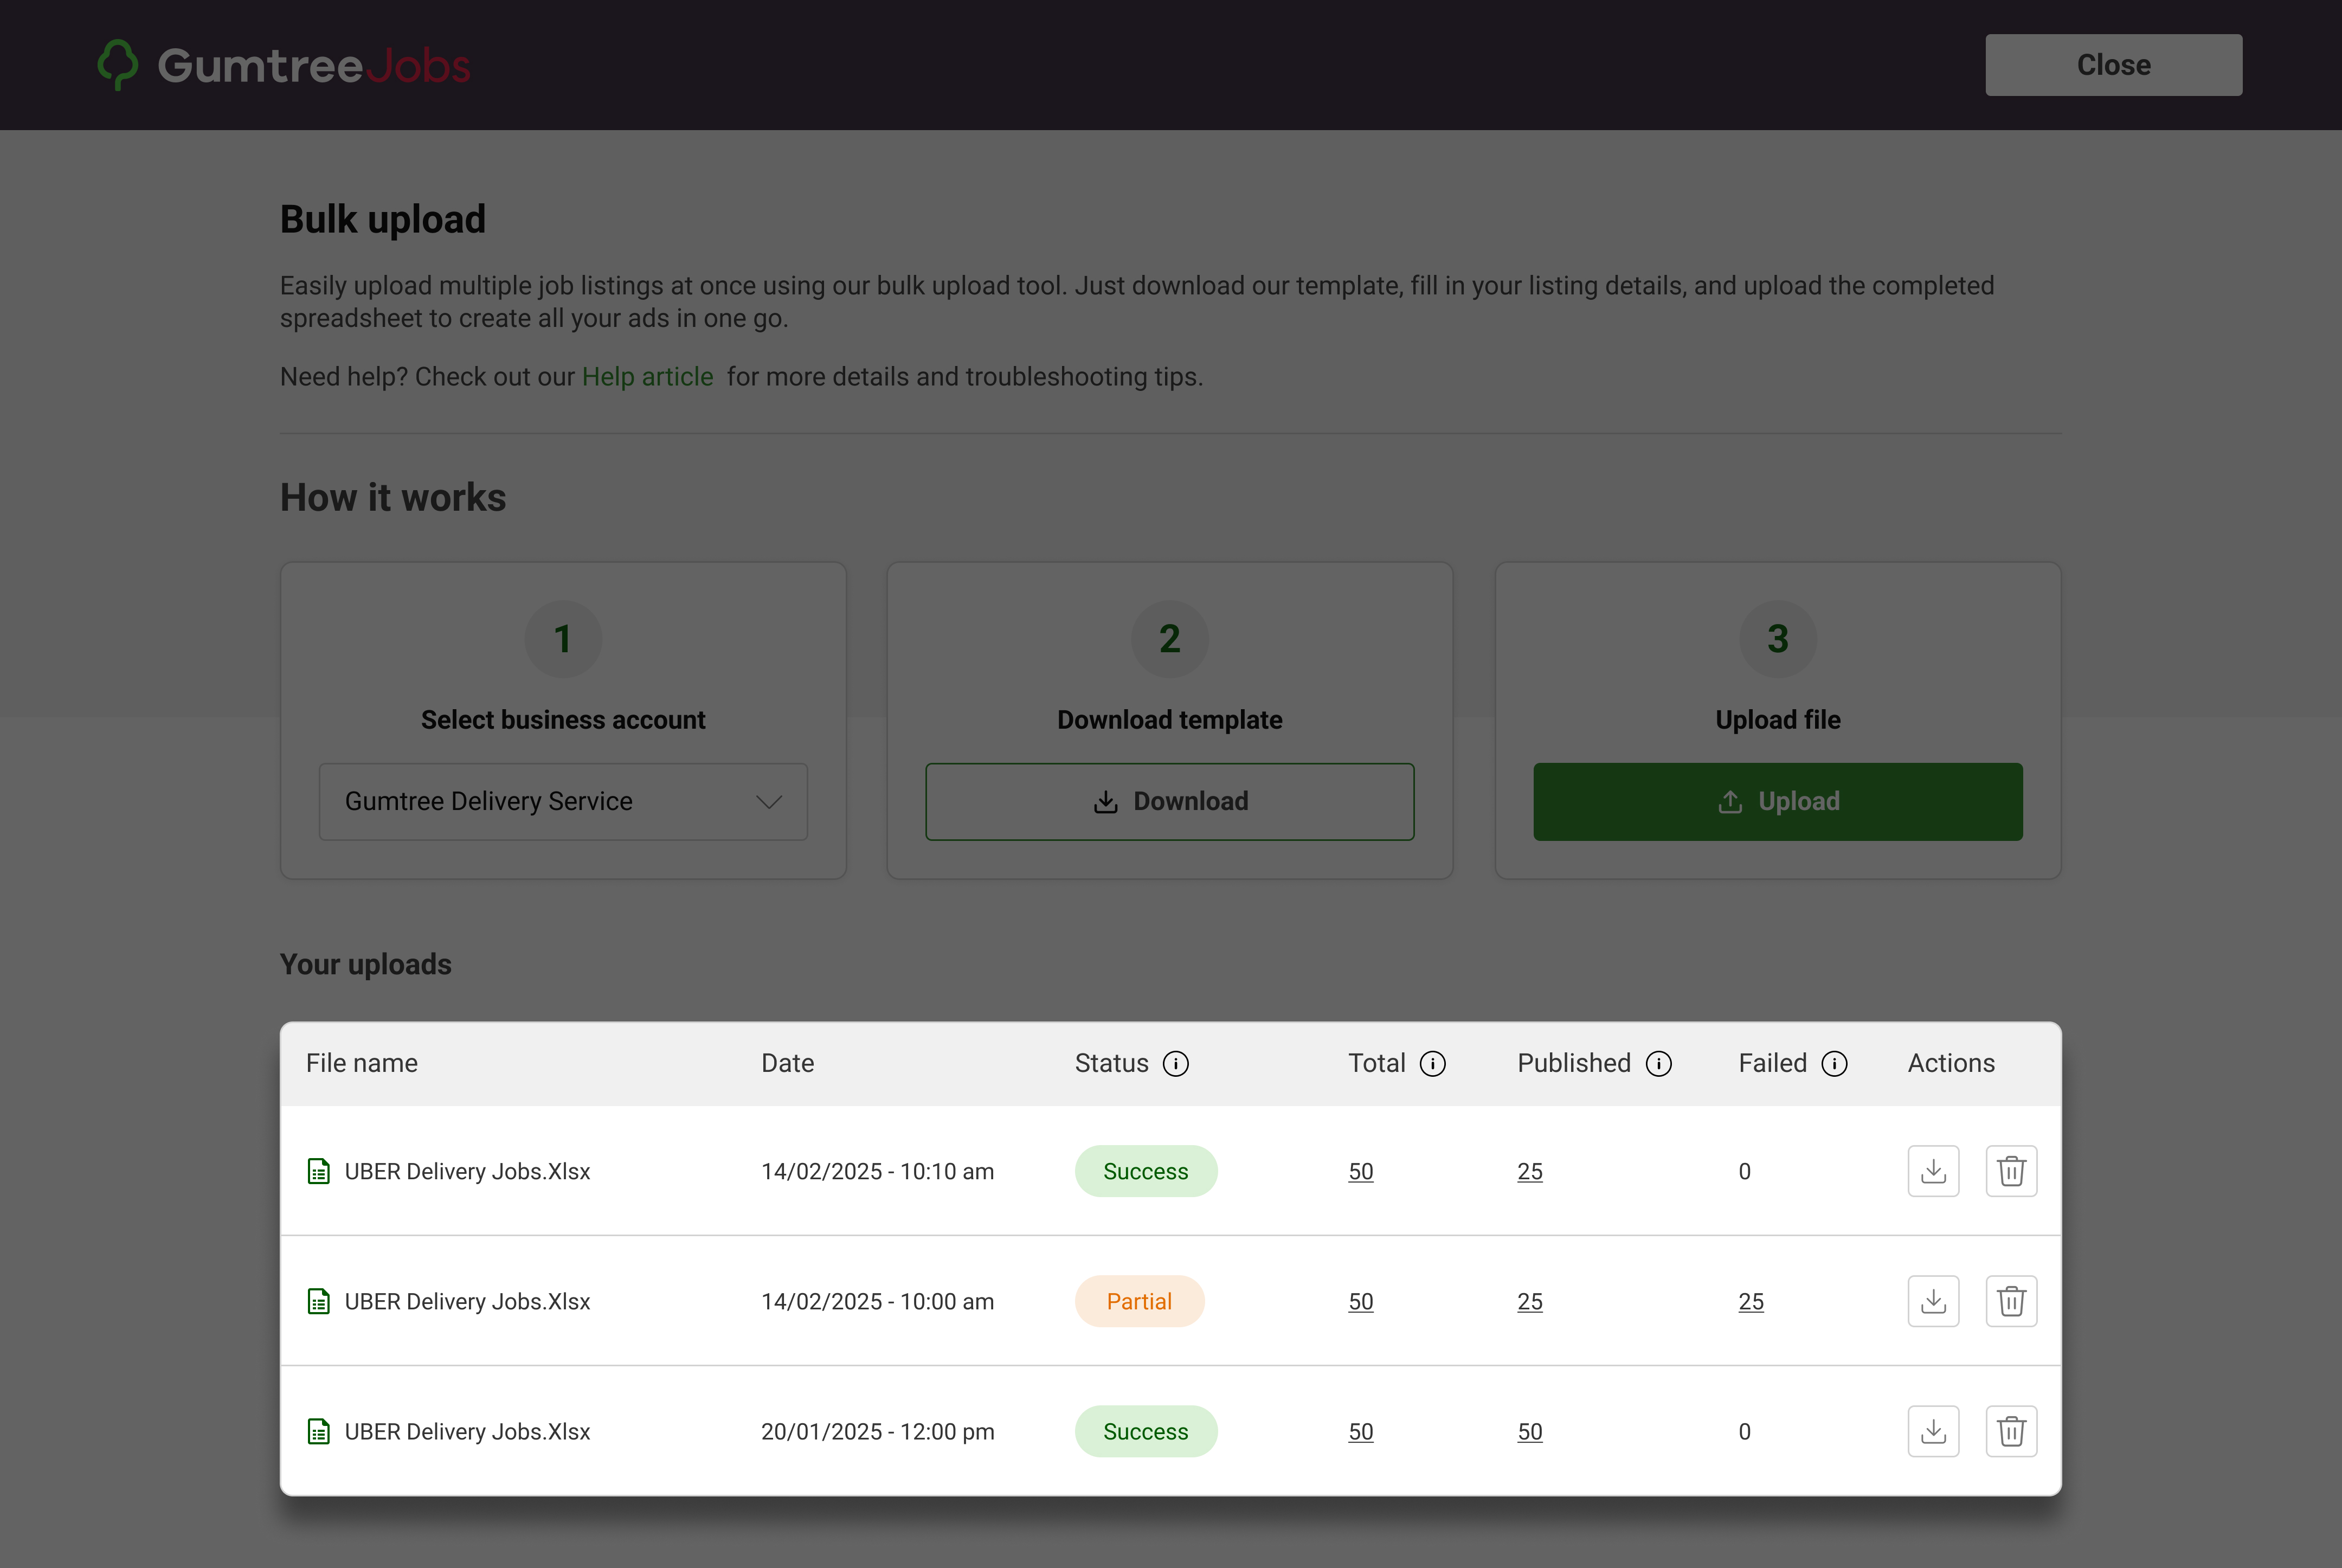2342x1568 pixels.
Task: Delete the 10:00 am Partial upload
Action: [x=2011, y=1301]
